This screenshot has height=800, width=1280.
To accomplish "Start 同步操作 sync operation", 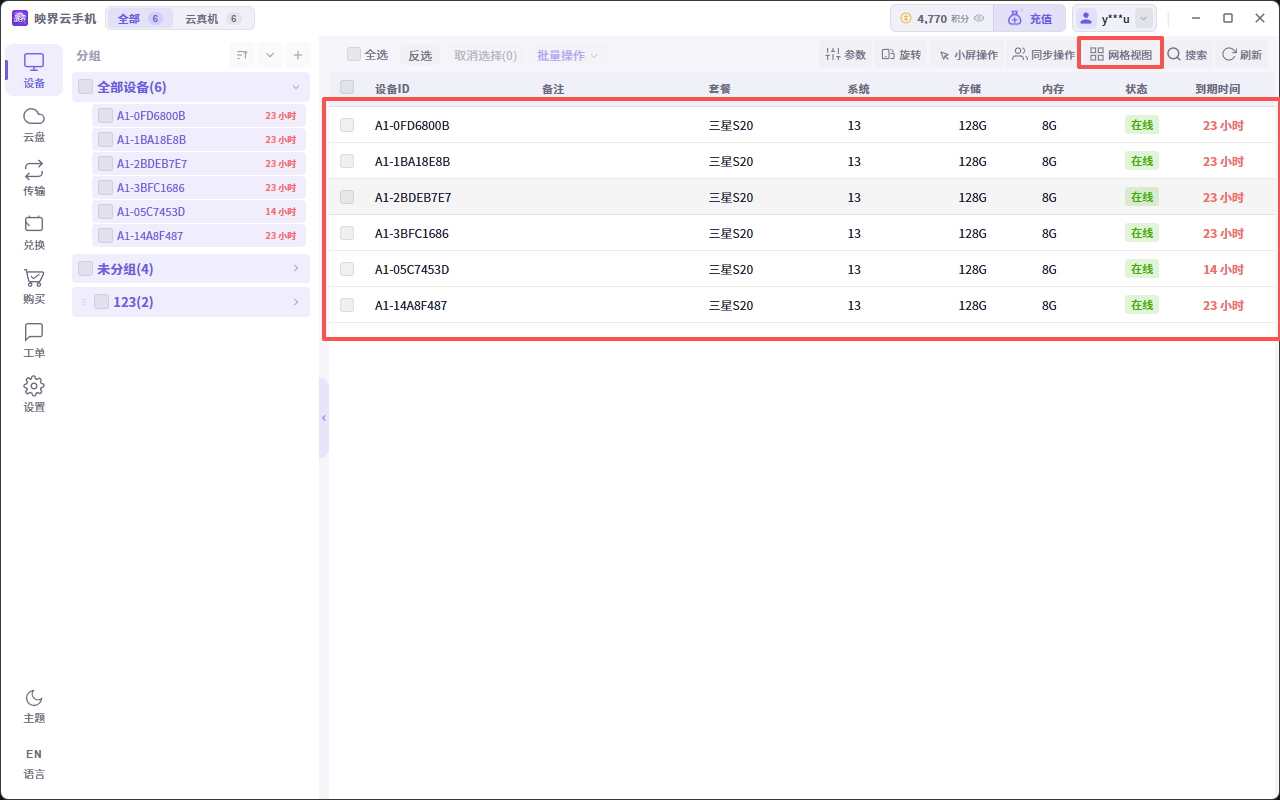I will pos(1043,55).
